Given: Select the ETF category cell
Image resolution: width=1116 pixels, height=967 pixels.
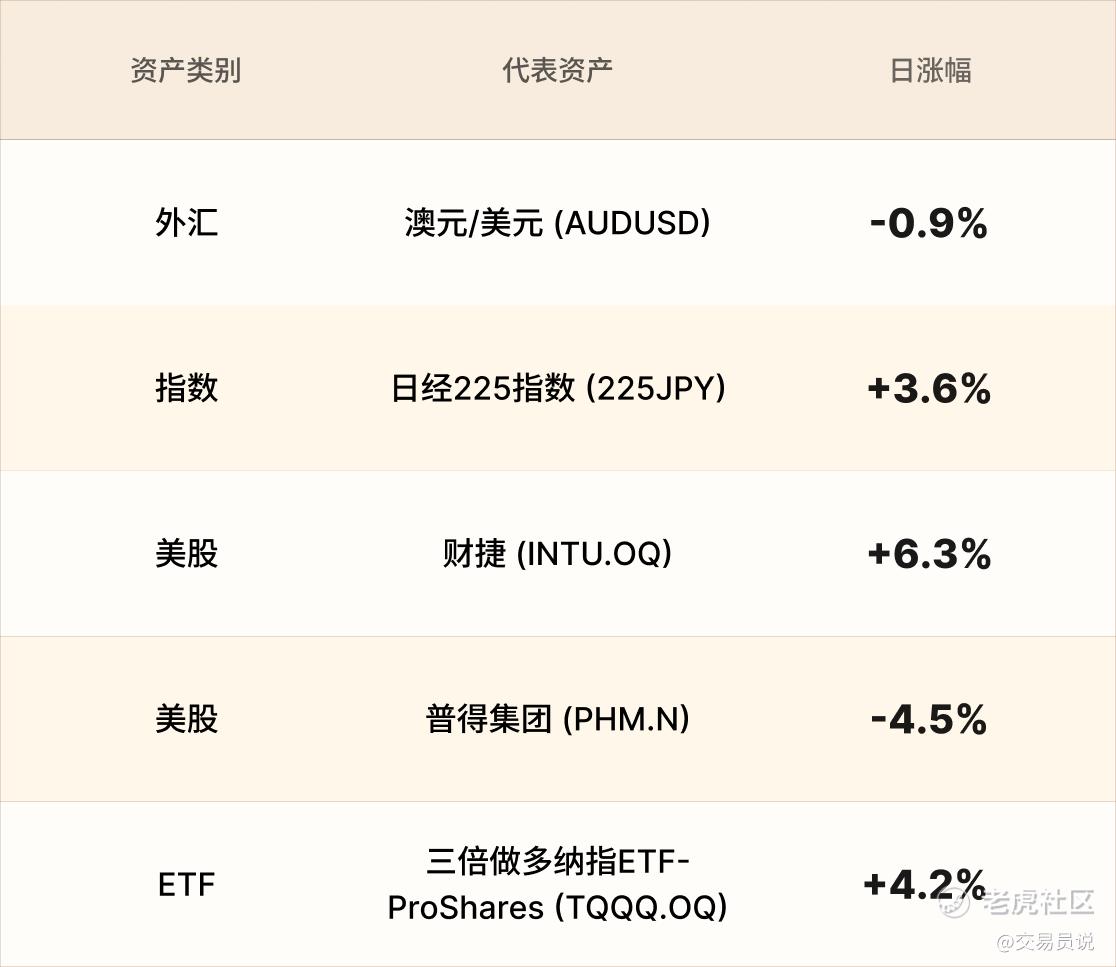Looking at the screenshot, I should [x=186, y=884].
